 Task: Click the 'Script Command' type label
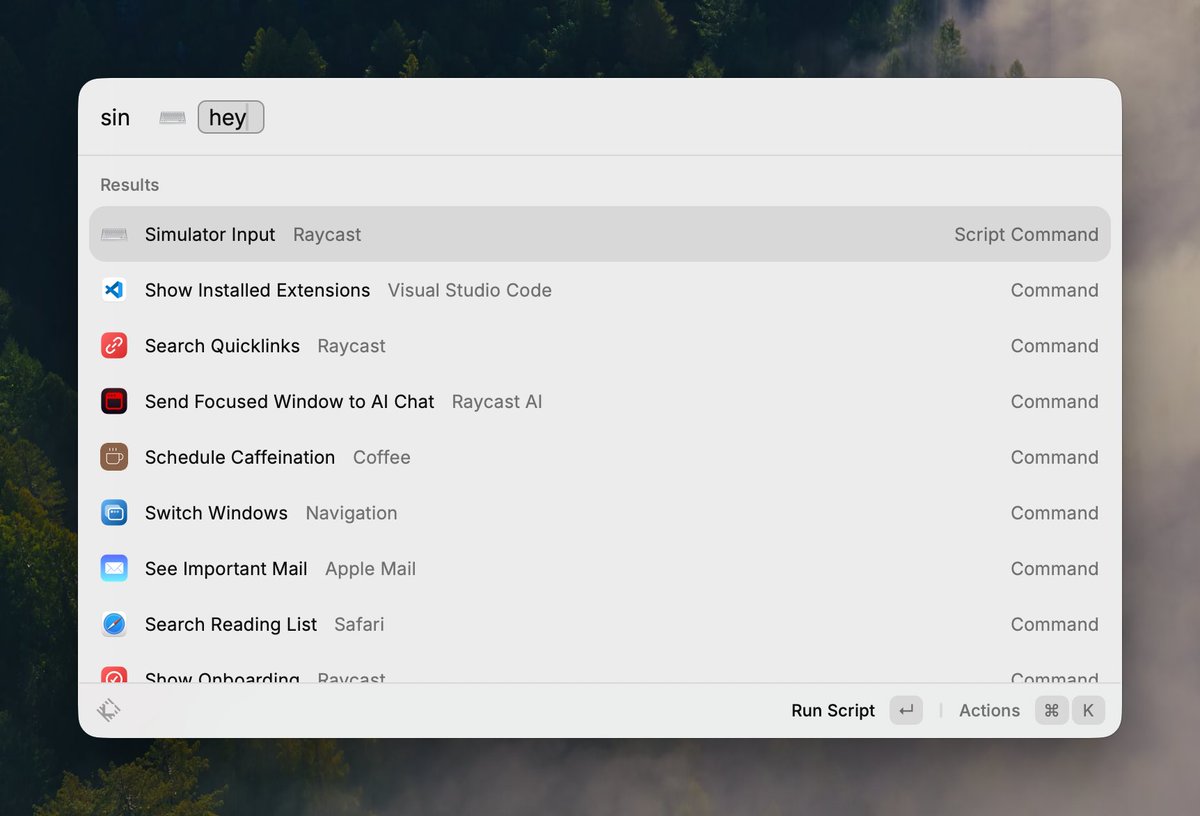(x=1026, y=234)
